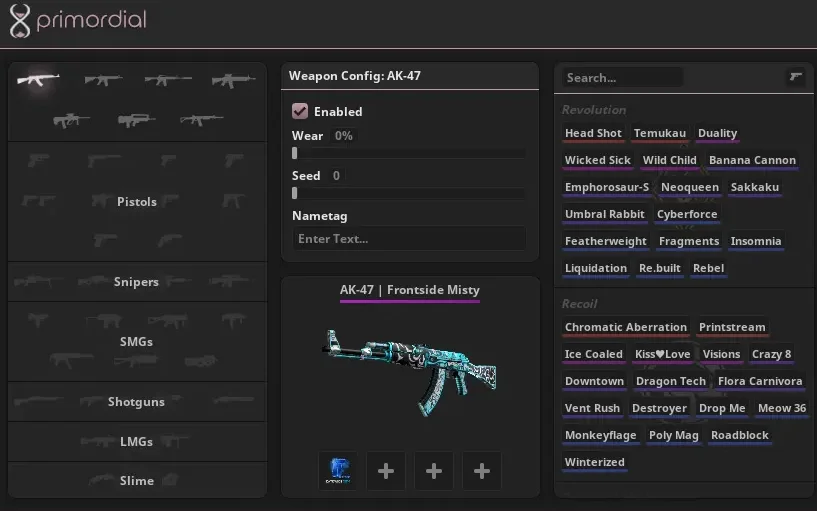817x511 pixels.
Task: Add sticker in last plus slot
Action: (482, 470)
